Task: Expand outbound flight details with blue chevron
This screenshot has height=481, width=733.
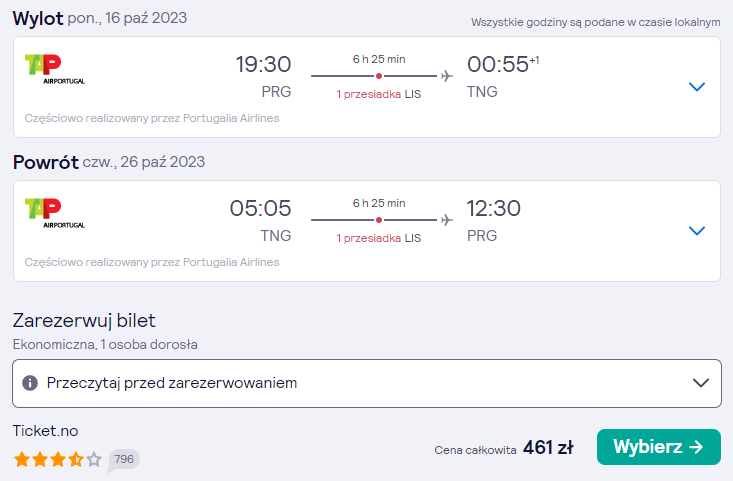Action: (697, 87)
